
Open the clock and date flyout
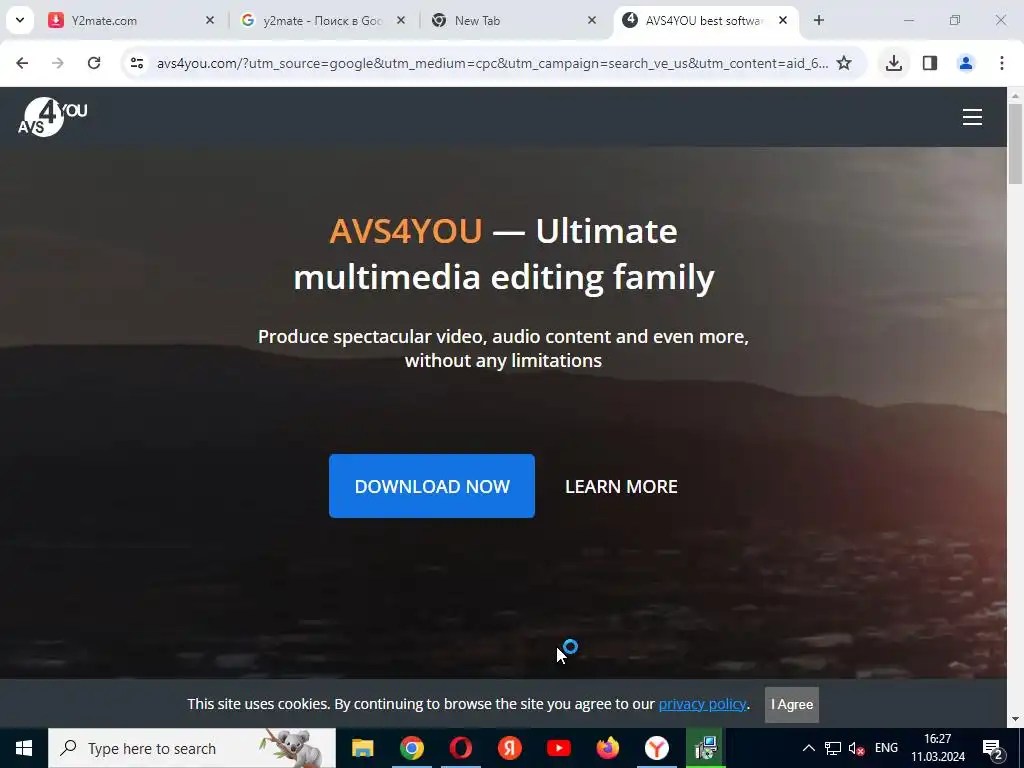point(938,748)
